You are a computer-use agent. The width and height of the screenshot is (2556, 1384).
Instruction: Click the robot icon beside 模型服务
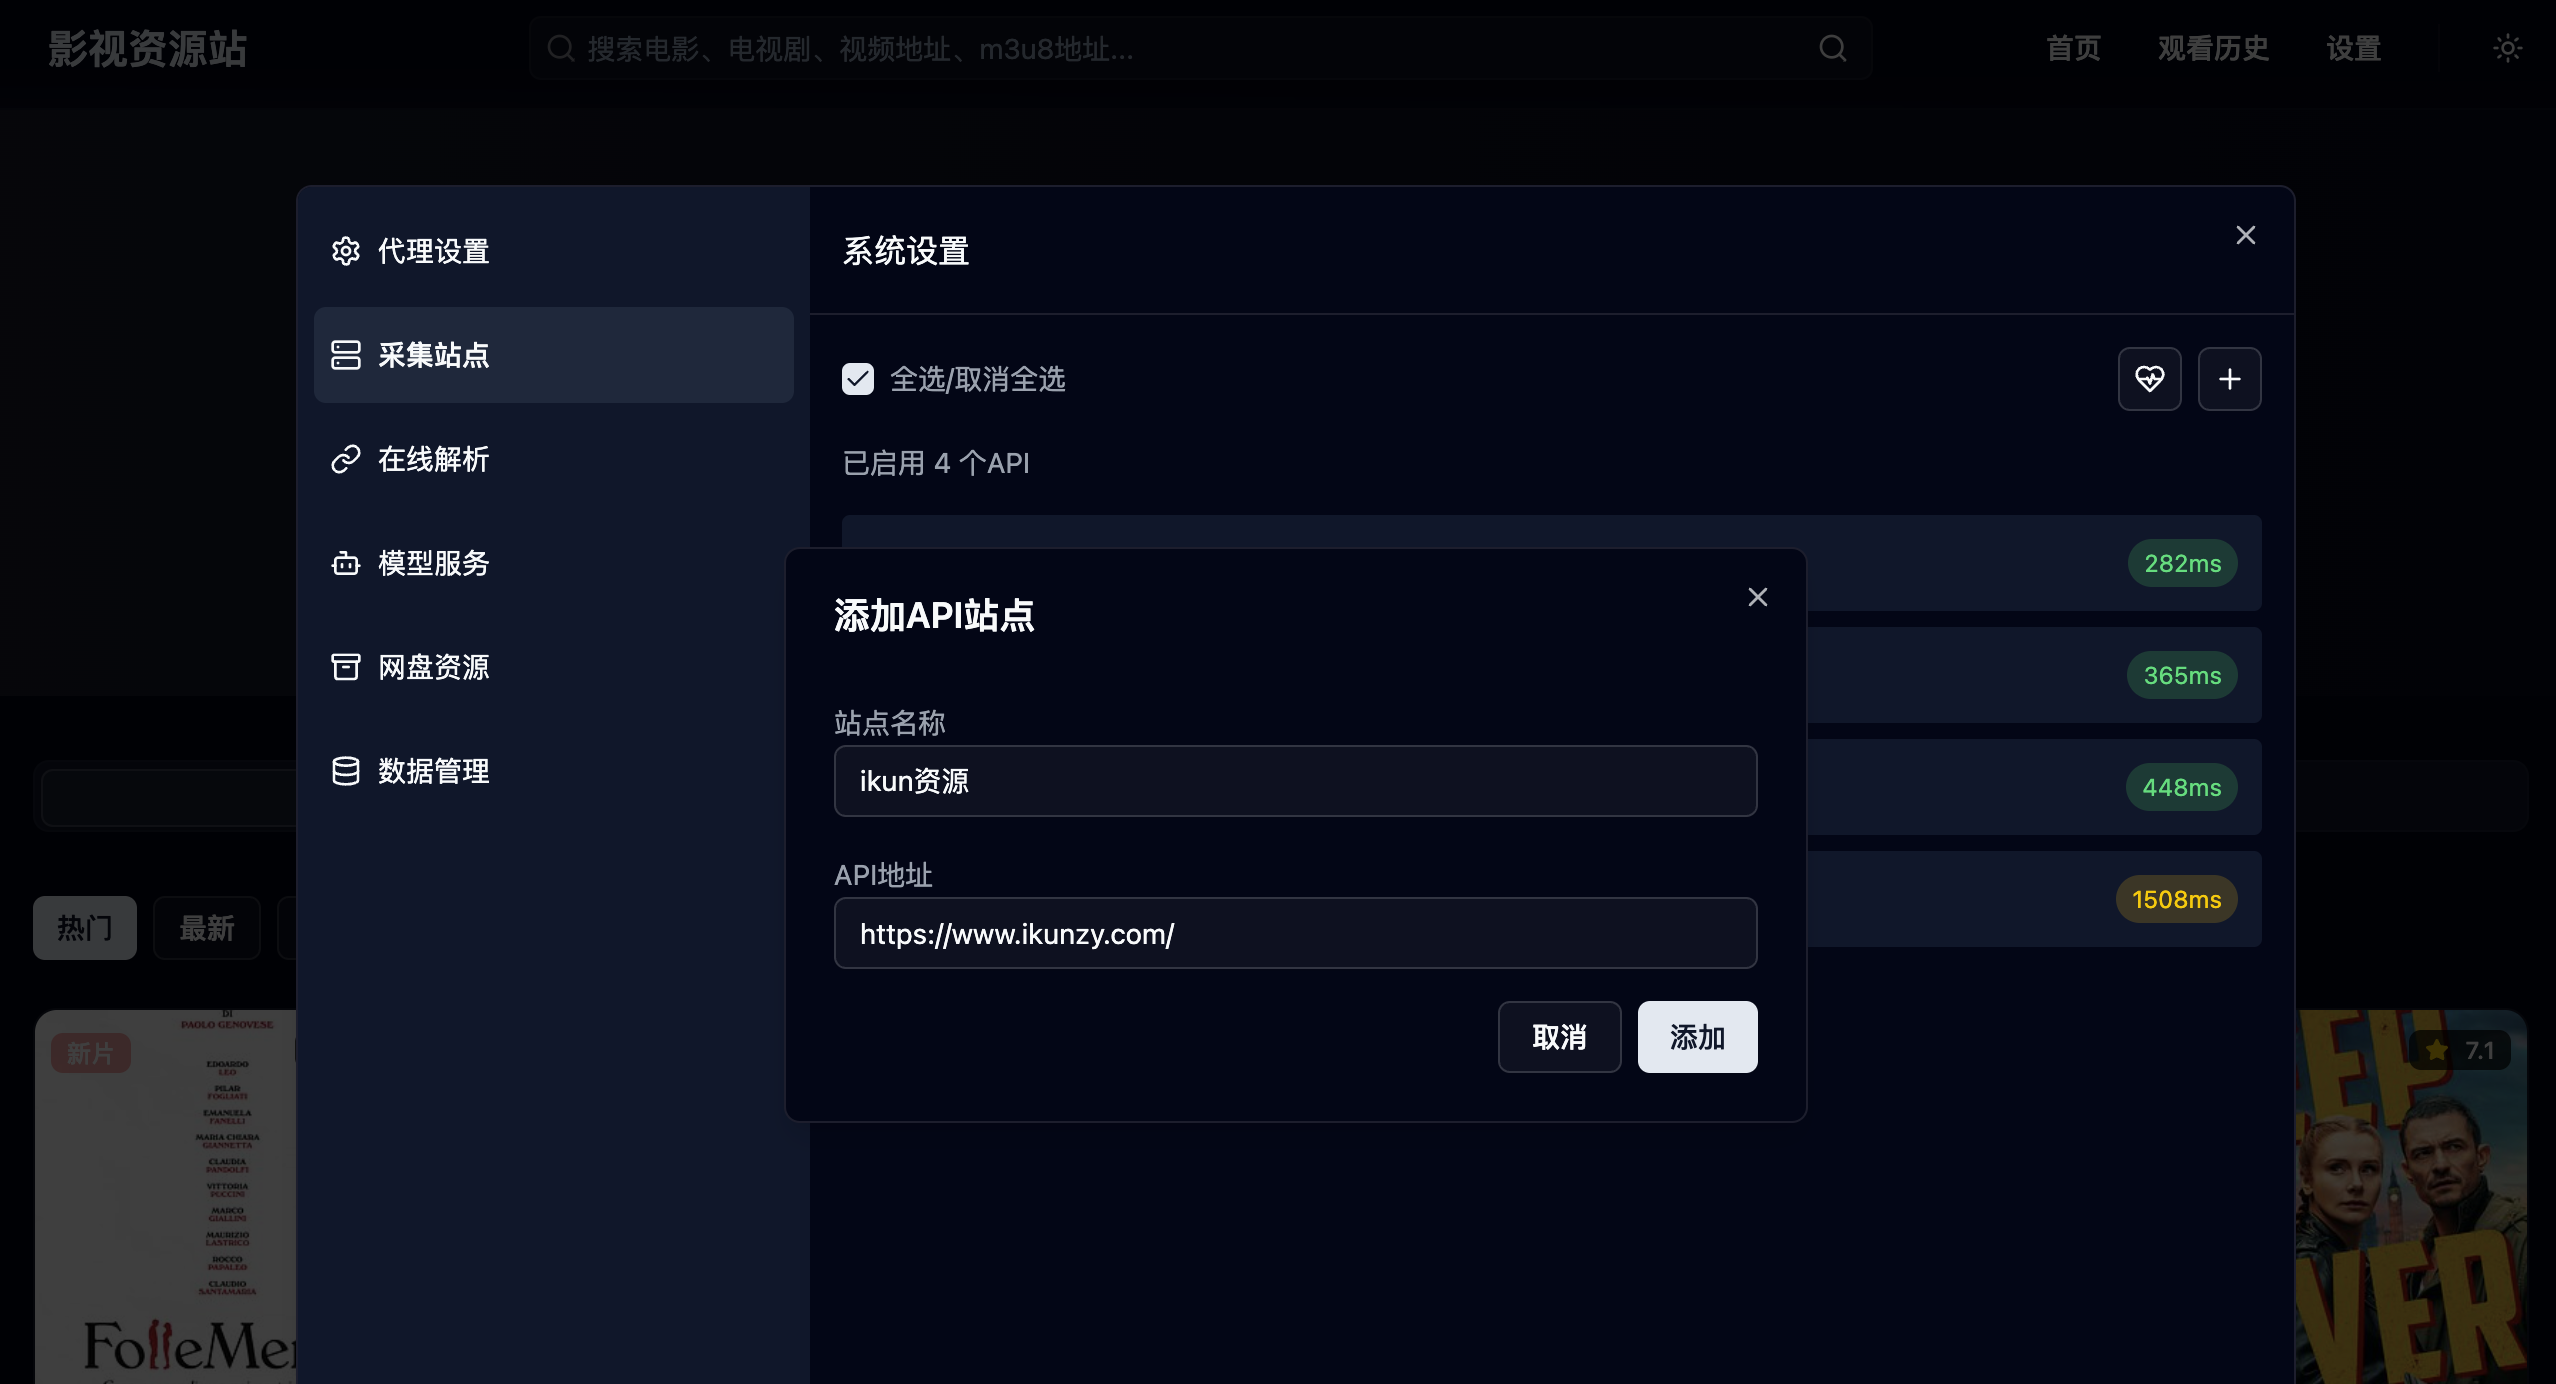pyautogui.click(x=346, y=563)
